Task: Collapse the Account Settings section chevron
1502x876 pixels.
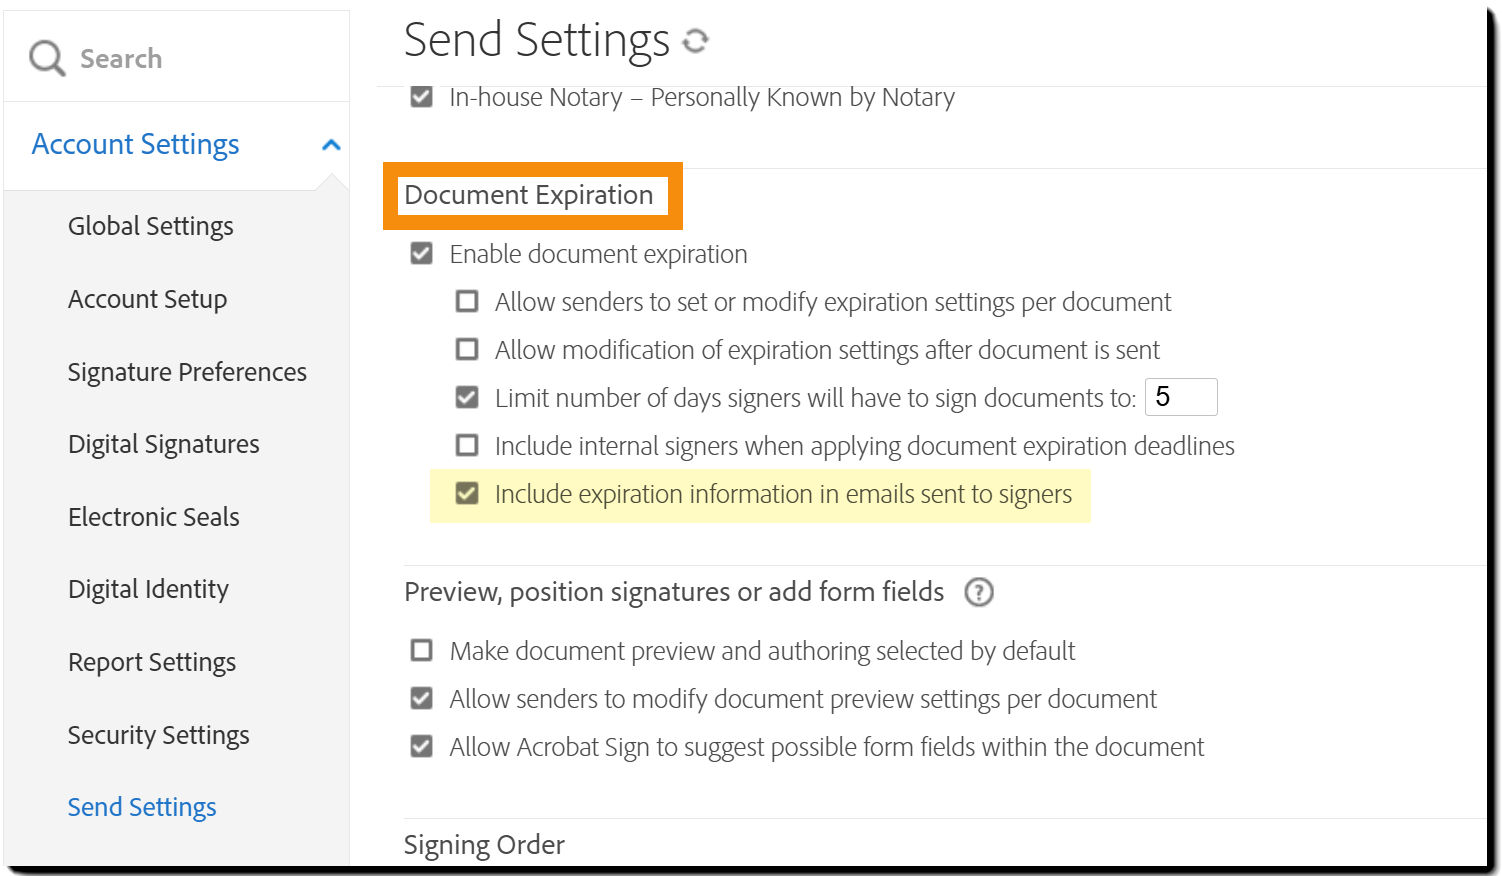Action: coord(331,144)
